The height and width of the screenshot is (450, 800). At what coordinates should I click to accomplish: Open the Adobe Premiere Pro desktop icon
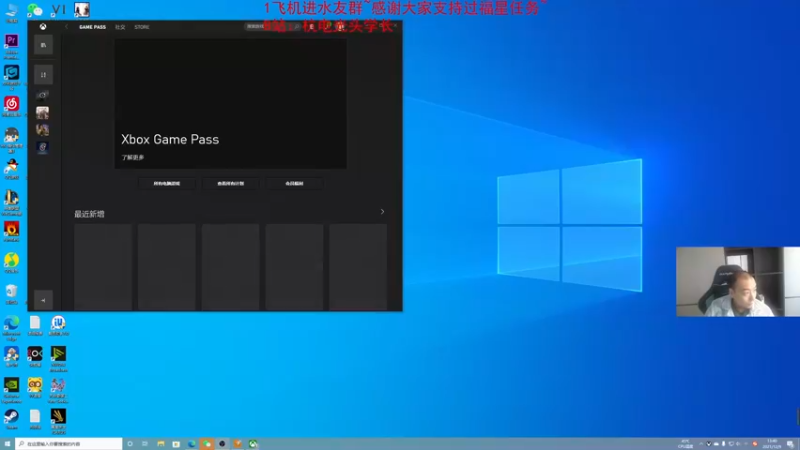[x=11, y=45]
